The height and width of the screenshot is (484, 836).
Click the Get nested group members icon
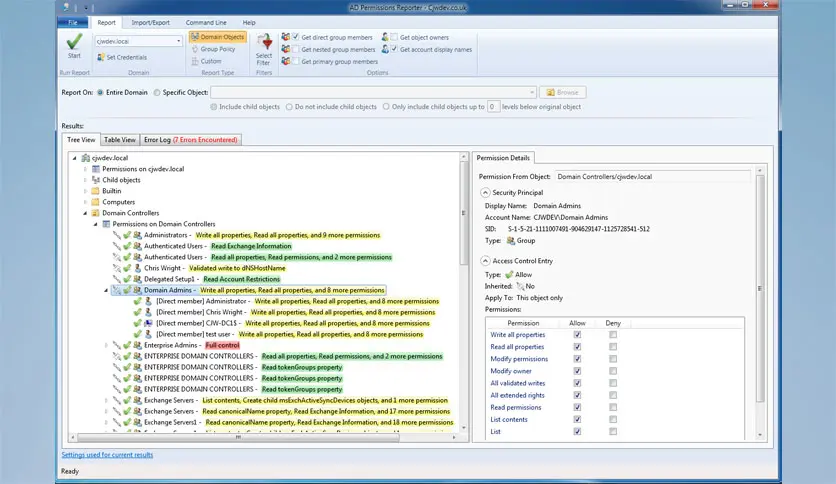pyautogui.click(x=286, y=49)
